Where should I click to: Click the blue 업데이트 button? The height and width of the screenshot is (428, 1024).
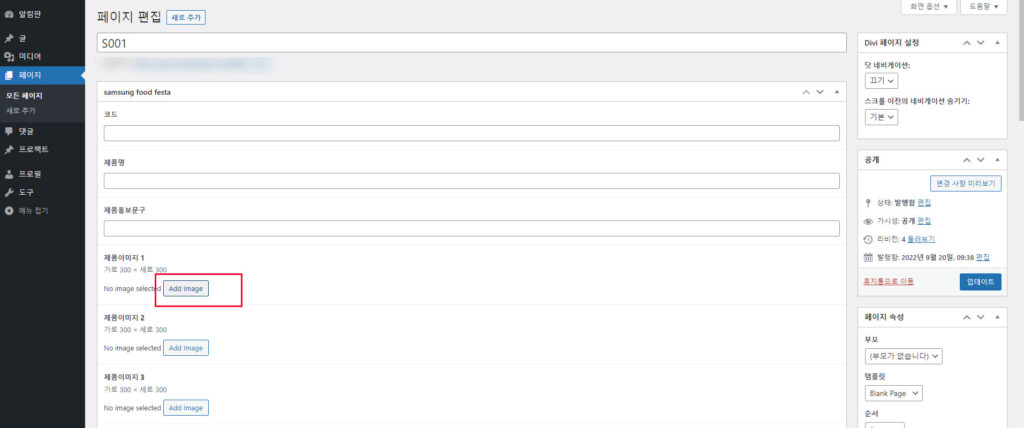pos(980,282)
